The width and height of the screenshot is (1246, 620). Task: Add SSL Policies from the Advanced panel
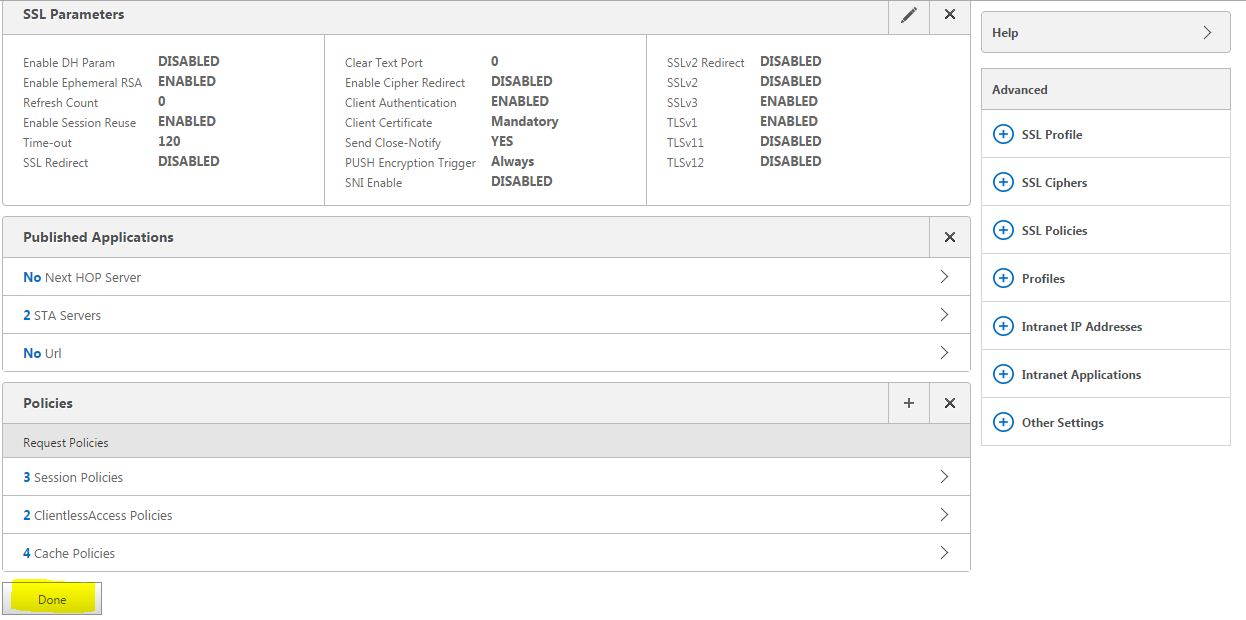[1003, 230]
